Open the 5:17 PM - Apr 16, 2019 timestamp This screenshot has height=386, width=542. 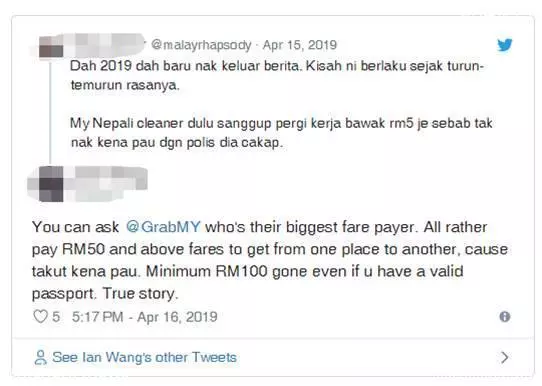pos(144,317)
